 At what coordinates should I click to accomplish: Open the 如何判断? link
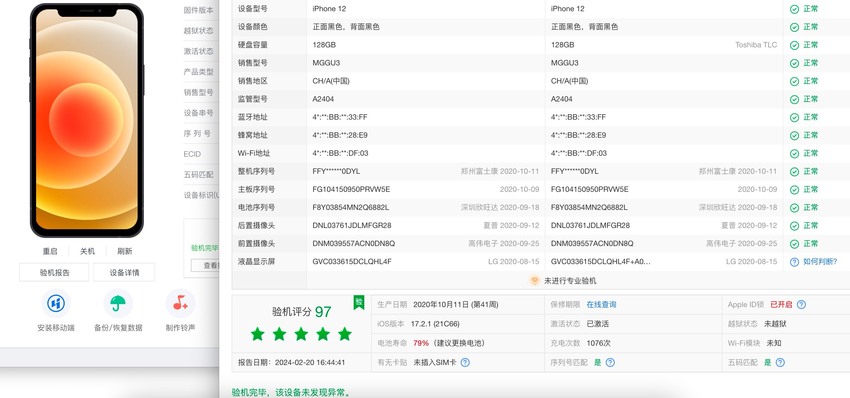click(x=820, y=261)
